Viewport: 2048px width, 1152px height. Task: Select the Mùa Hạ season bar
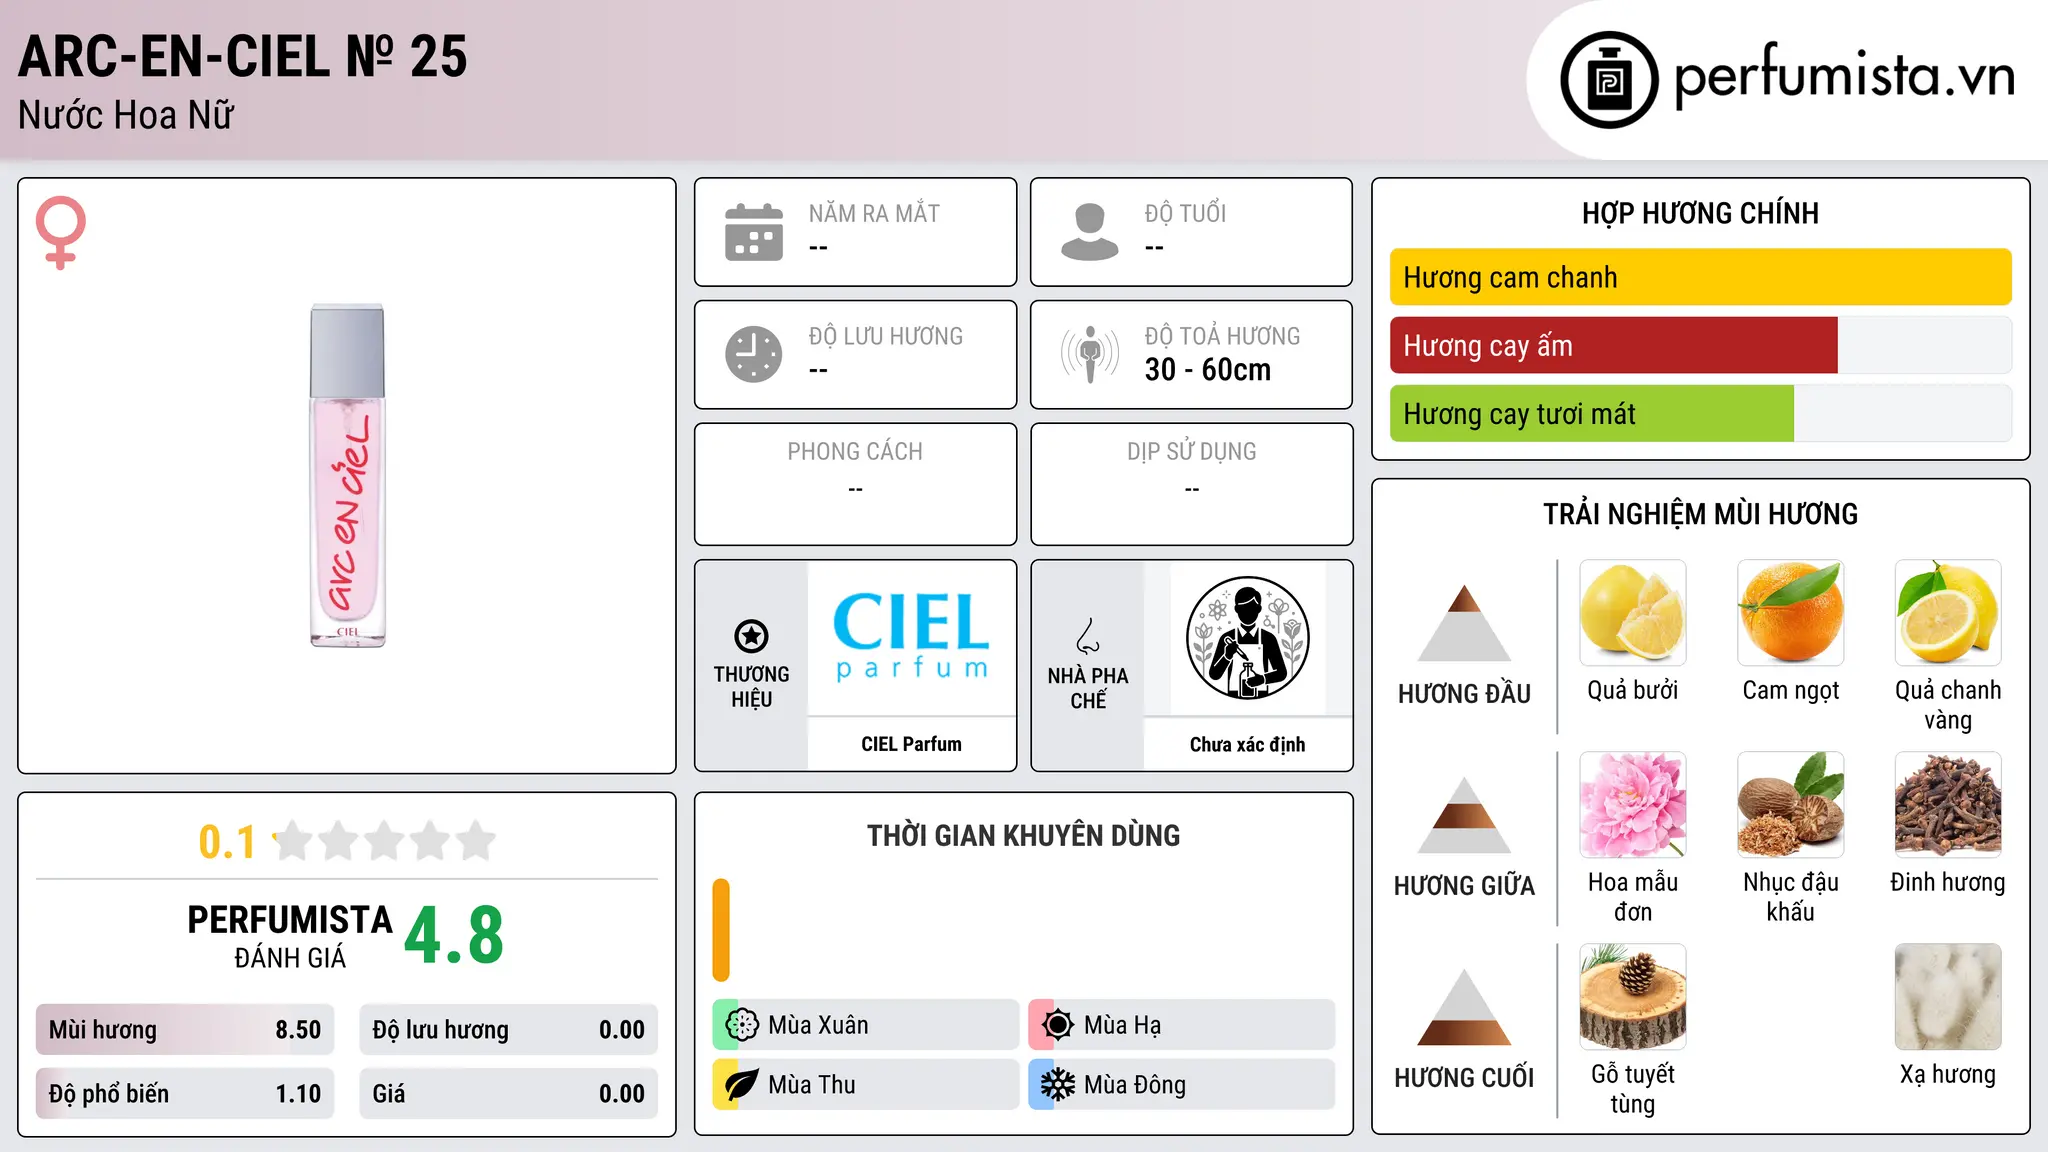pos(1182,1025)
